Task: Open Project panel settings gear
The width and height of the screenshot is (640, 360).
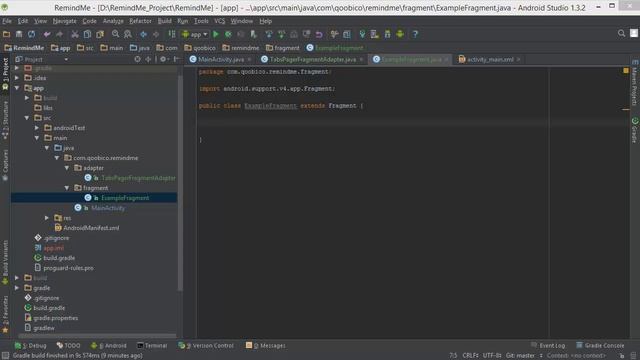Action: pos(163,59)
